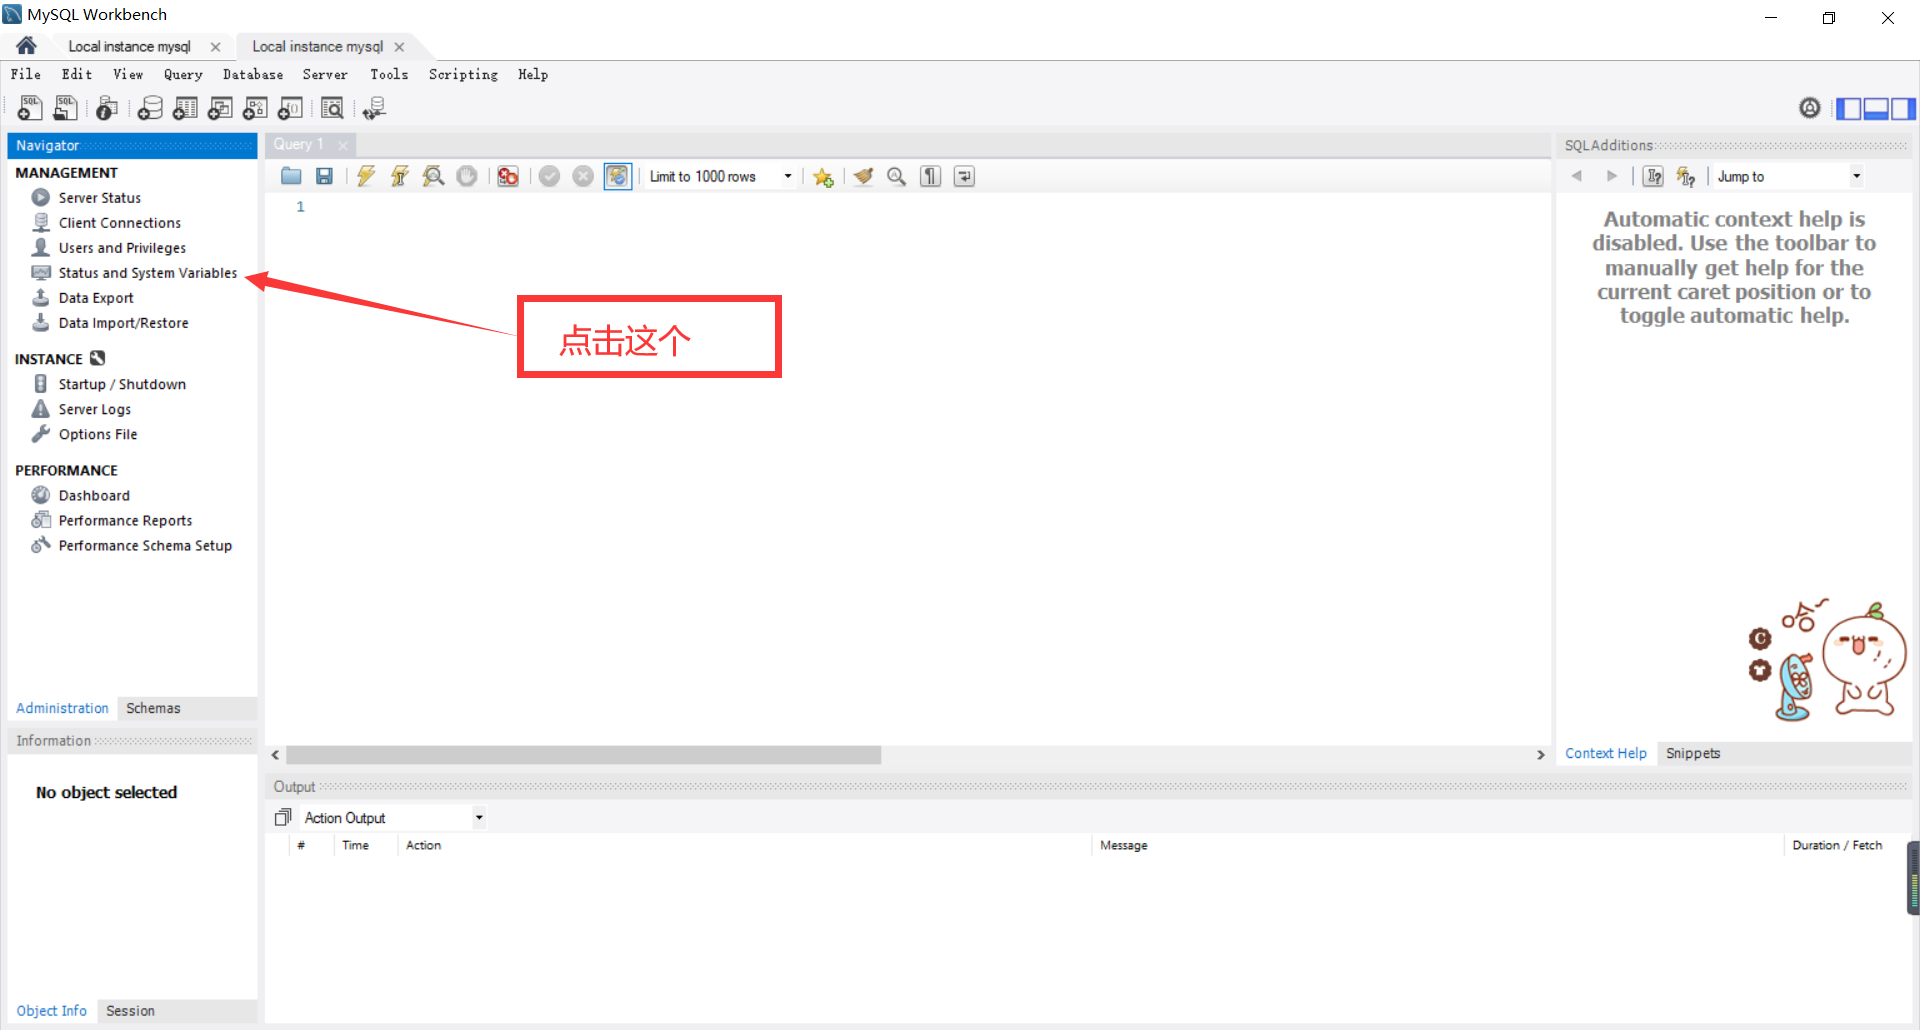Screen dimensions: 1920x1030
Task: Click the editor horizontal scrollbar thumb
Action: pos(583,755)
